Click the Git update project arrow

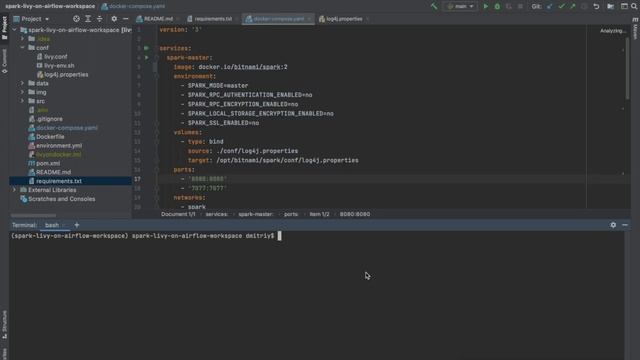pyautogui.click(x=549, y=6)
